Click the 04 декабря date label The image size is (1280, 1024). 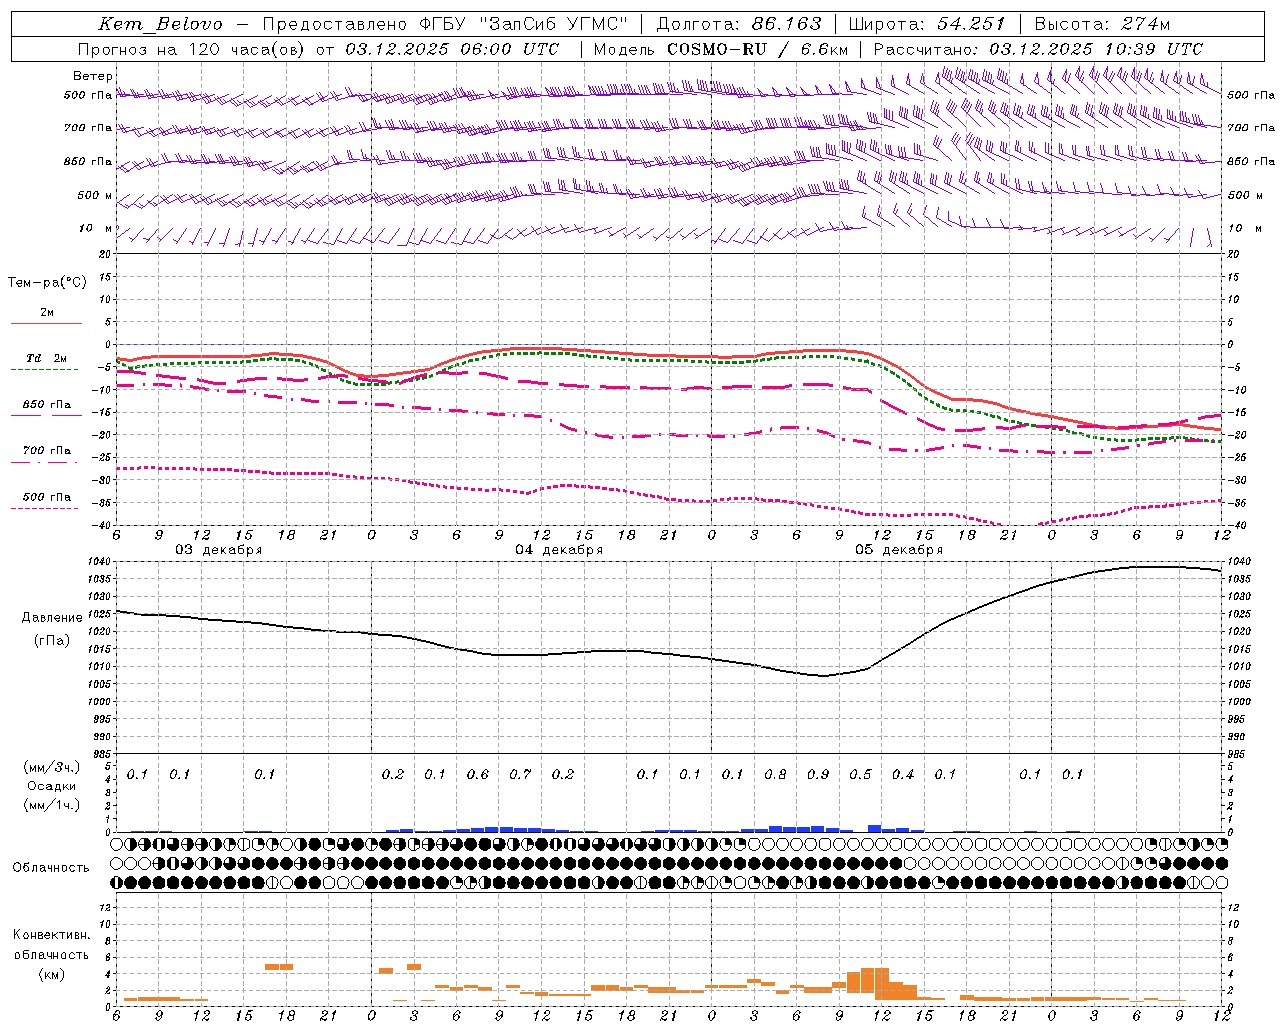tap(559, 550)
